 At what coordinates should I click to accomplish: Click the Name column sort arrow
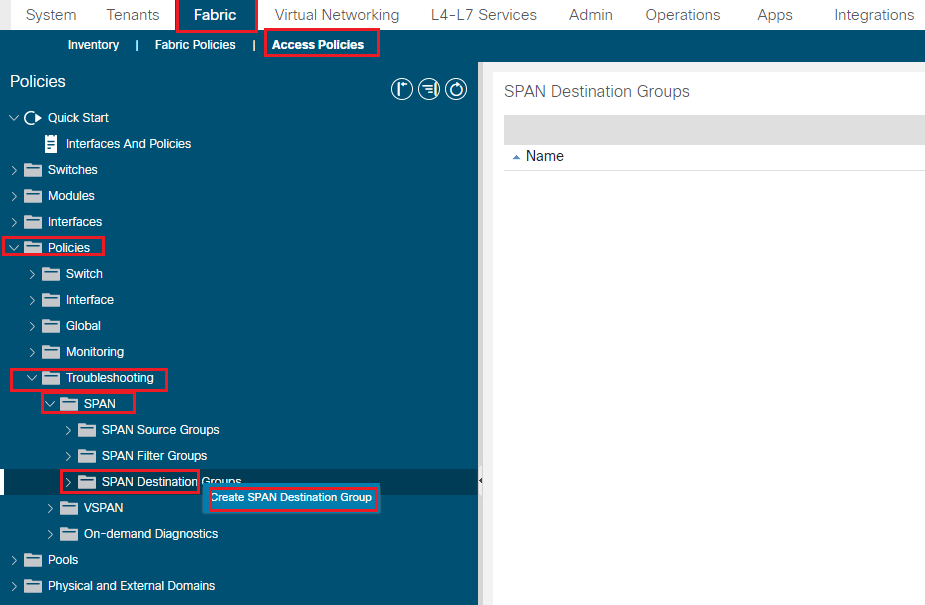click(x=516, y=157)
